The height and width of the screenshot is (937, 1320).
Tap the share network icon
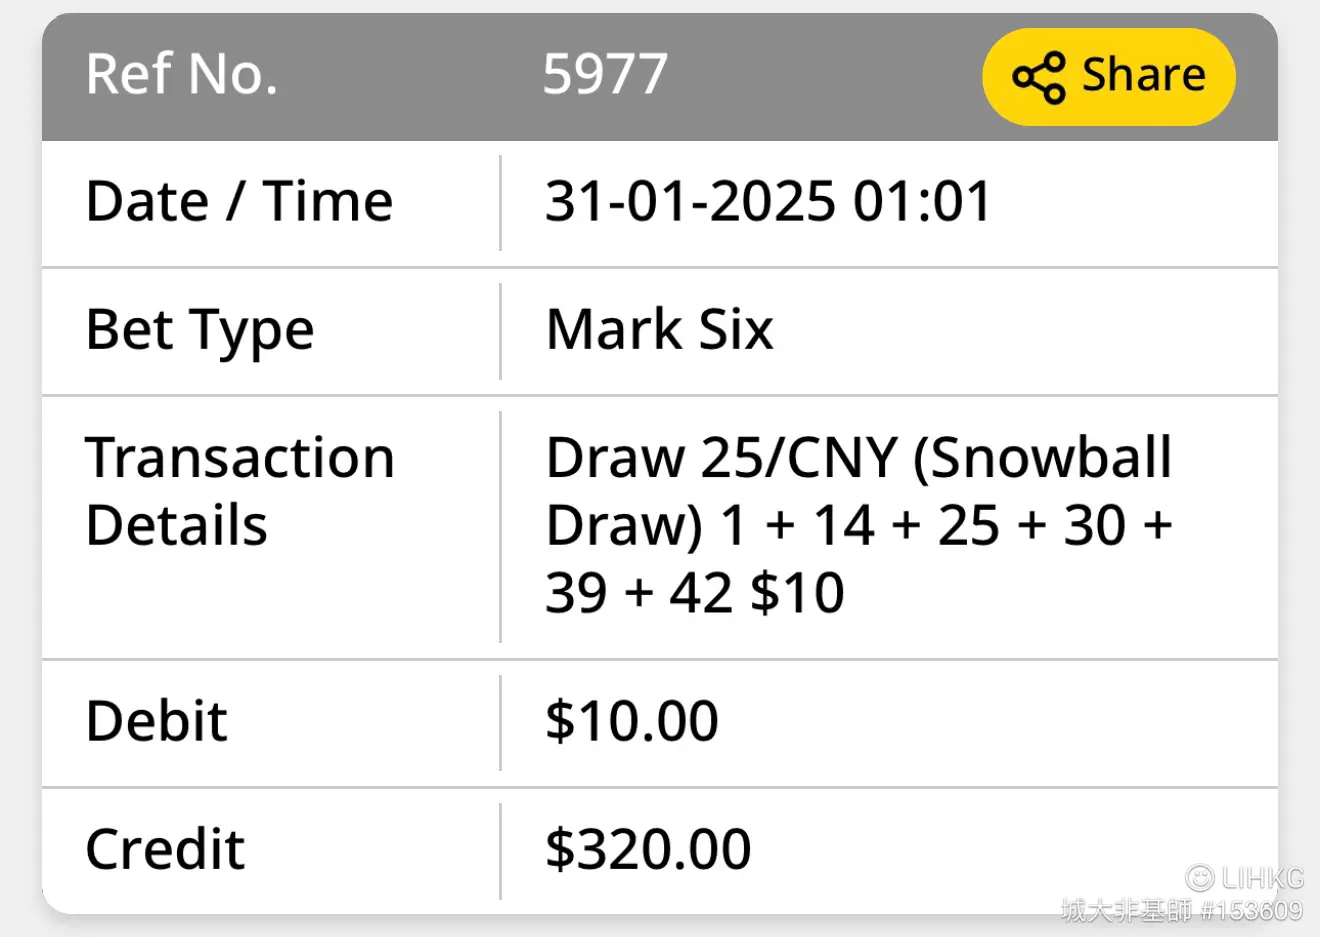[x=1039, y=78]
